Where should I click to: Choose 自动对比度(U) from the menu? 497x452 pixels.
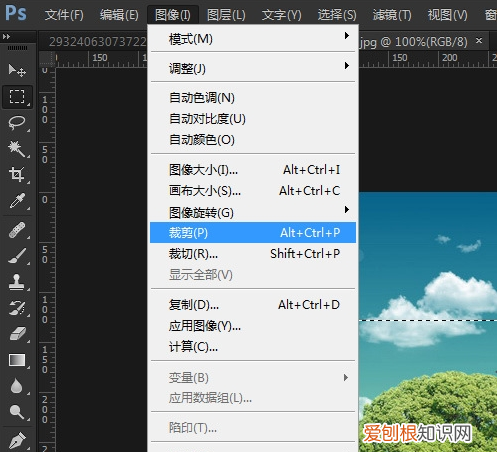(253, 119)
